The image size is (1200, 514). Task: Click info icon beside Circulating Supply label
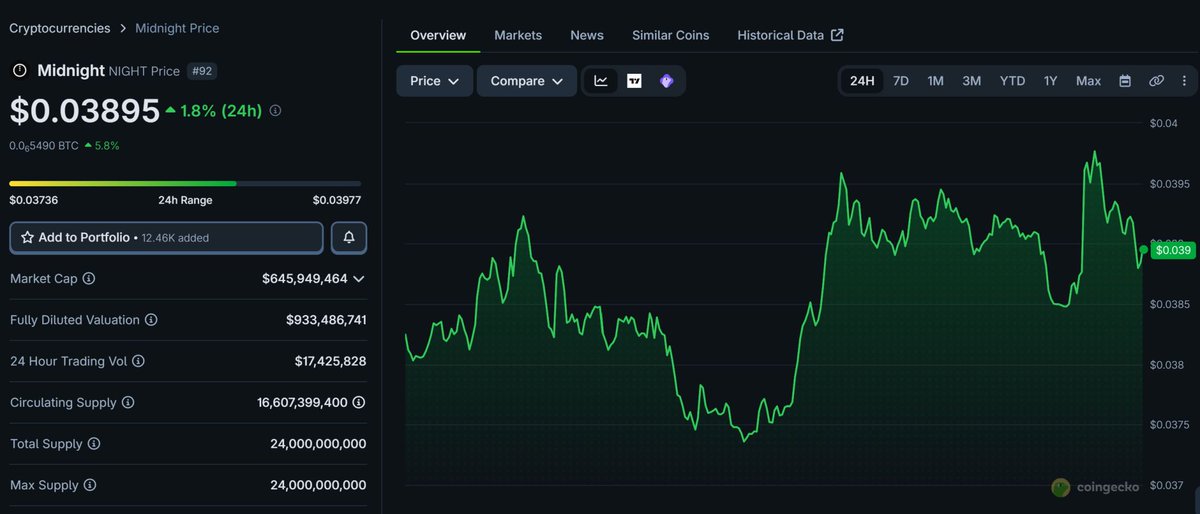pyautogui.click(x=127, y=402)
